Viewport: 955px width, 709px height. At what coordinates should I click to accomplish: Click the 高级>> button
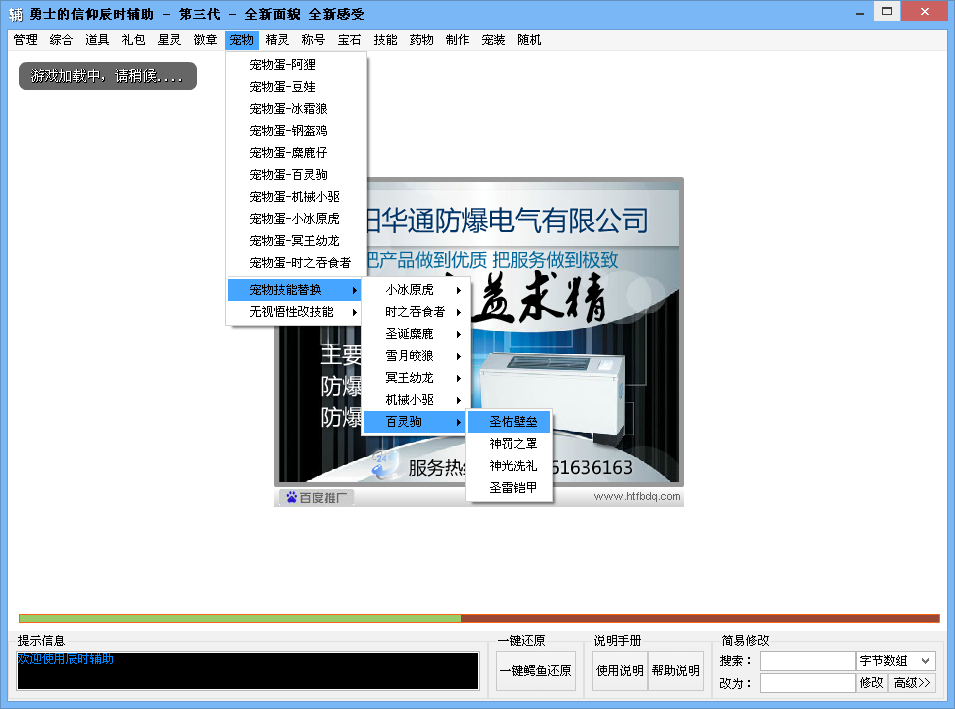[x=912, y=683]
